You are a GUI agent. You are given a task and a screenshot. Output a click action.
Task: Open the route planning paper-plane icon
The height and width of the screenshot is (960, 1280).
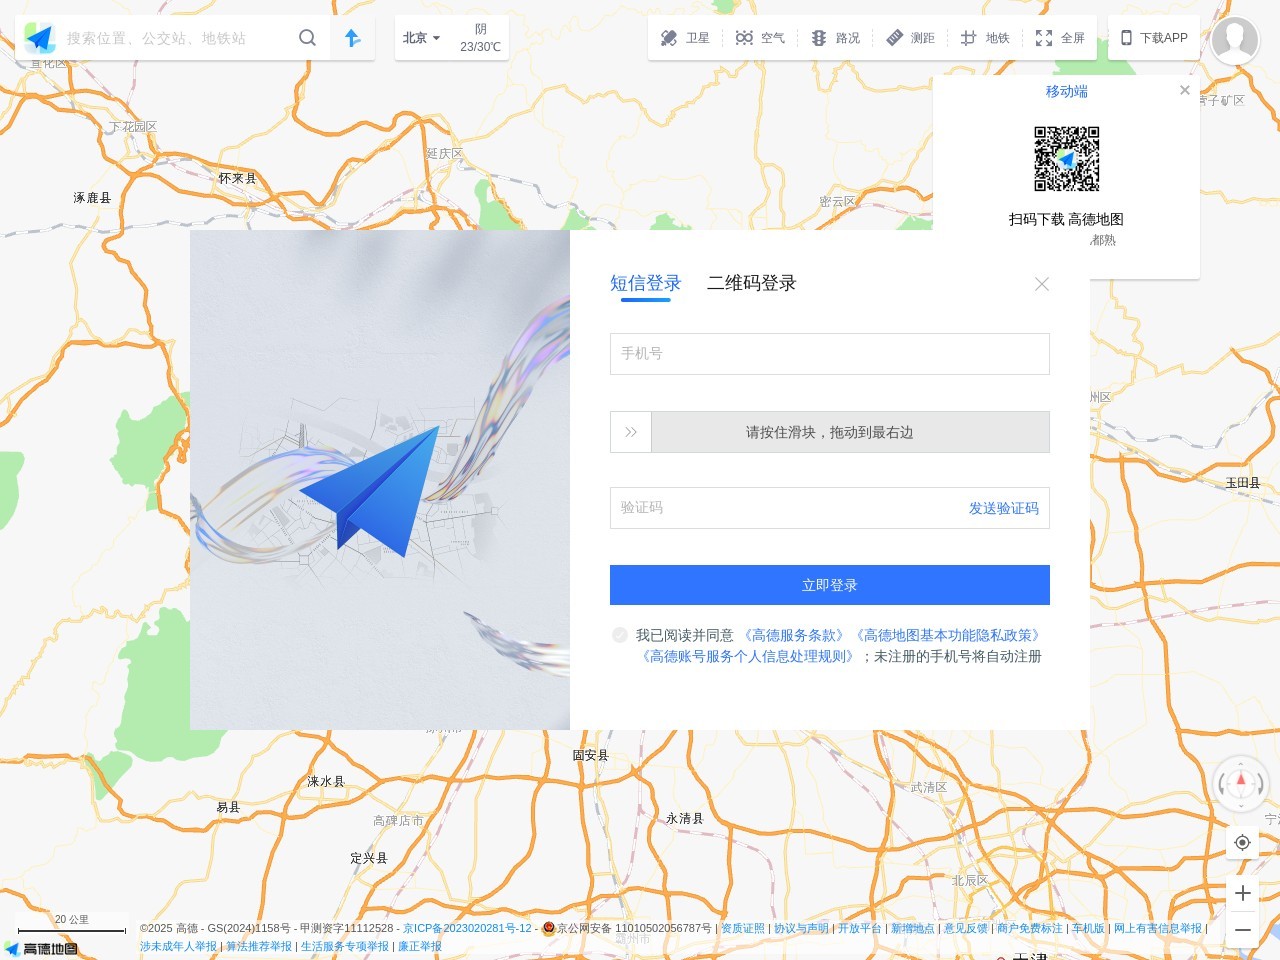(x=352, y=37)
